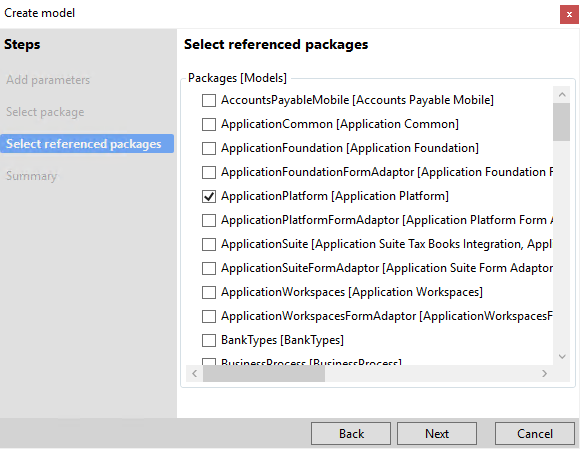Uncheck the ApplicationPlatform package

[209, 196]
